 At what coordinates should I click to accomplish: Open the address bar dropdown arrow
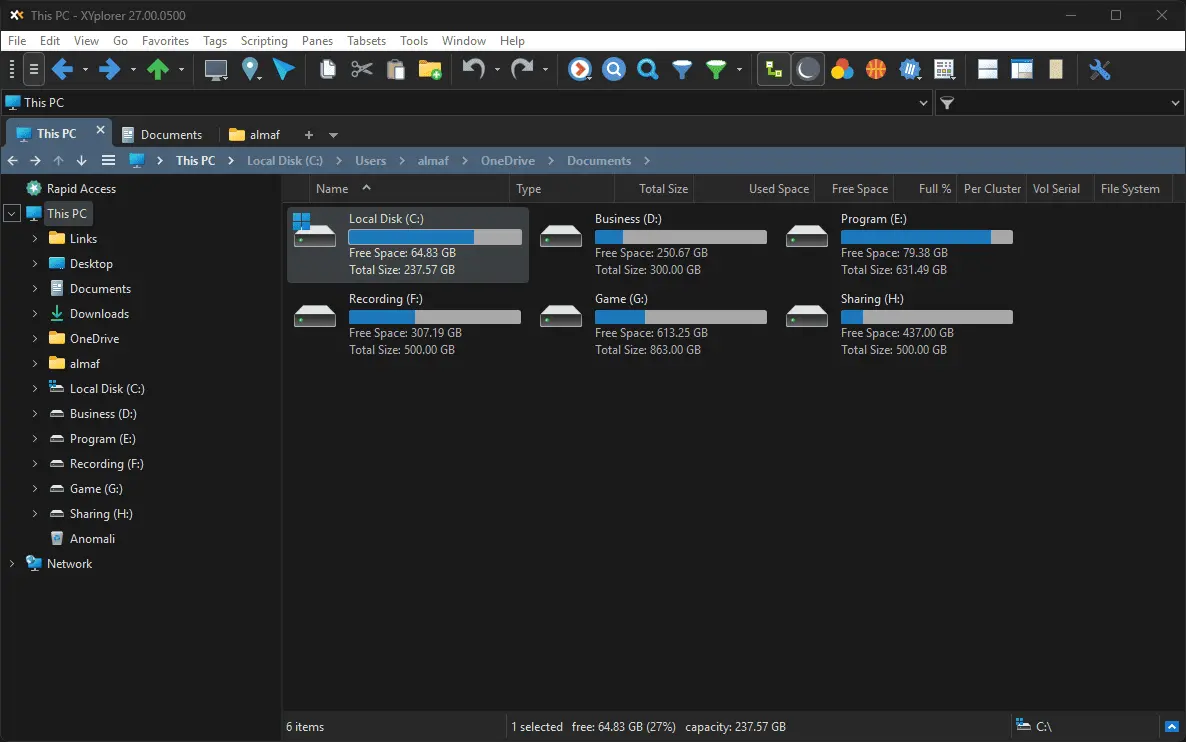pyautogui.click(x=924, y=103)
